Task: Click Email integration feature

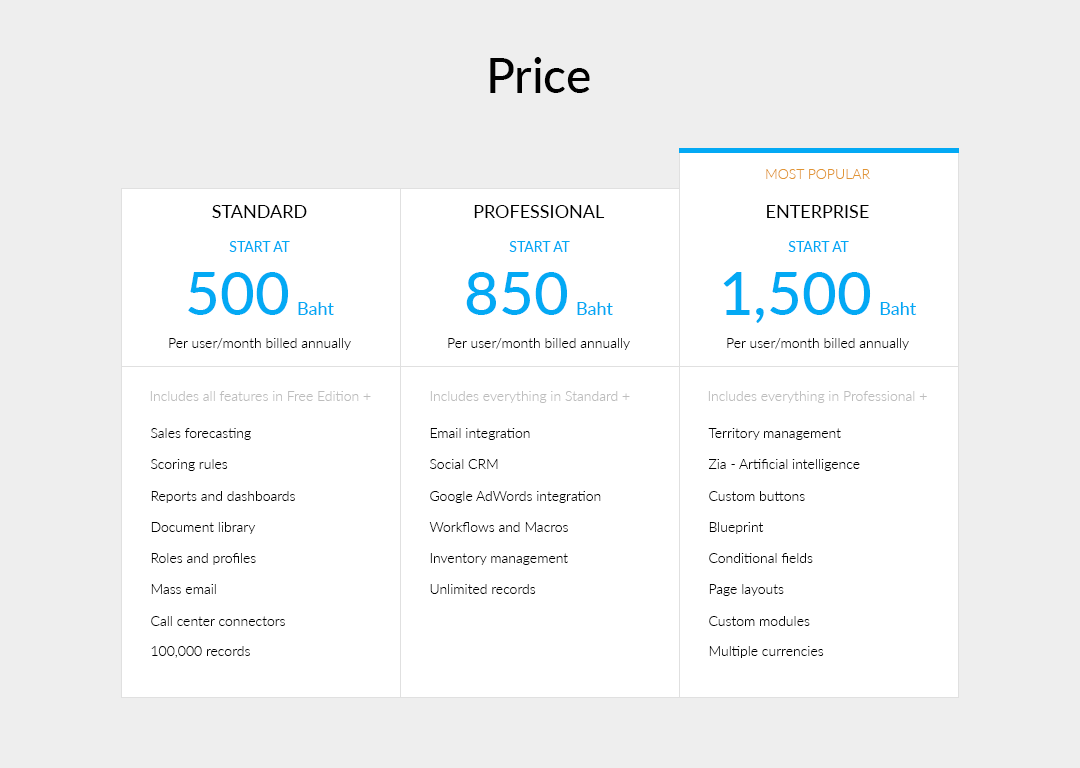Action: pos(480,433)
